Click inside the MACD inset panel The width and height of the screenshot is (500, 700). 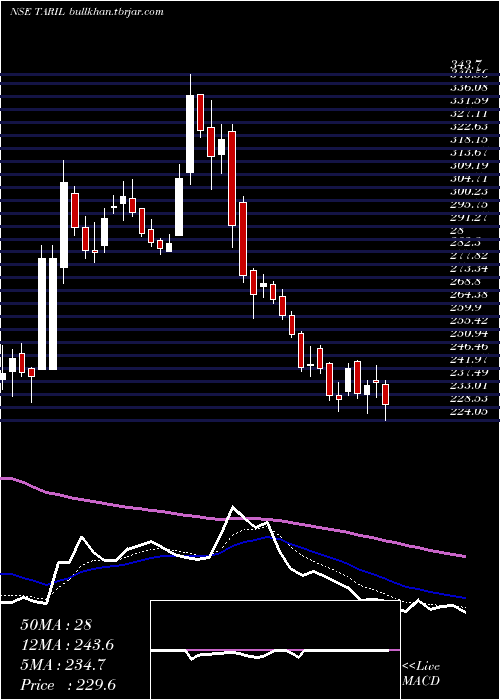275,650
